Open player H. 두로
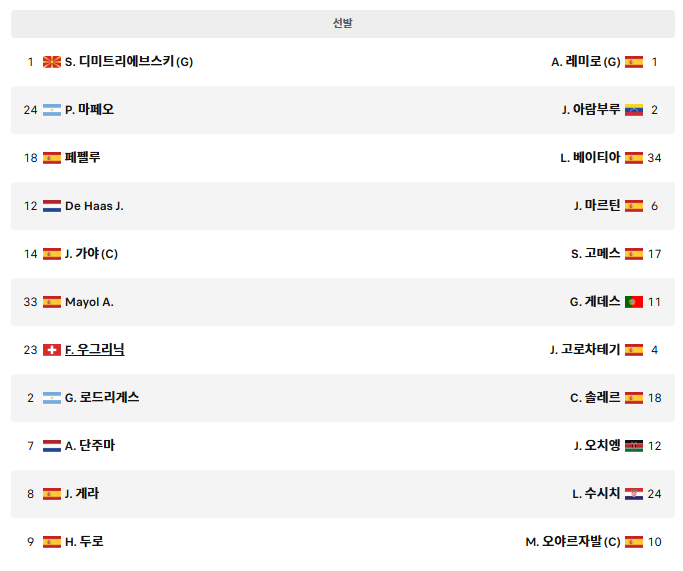This screenshot has height=571, width=683. click(84, 541)
